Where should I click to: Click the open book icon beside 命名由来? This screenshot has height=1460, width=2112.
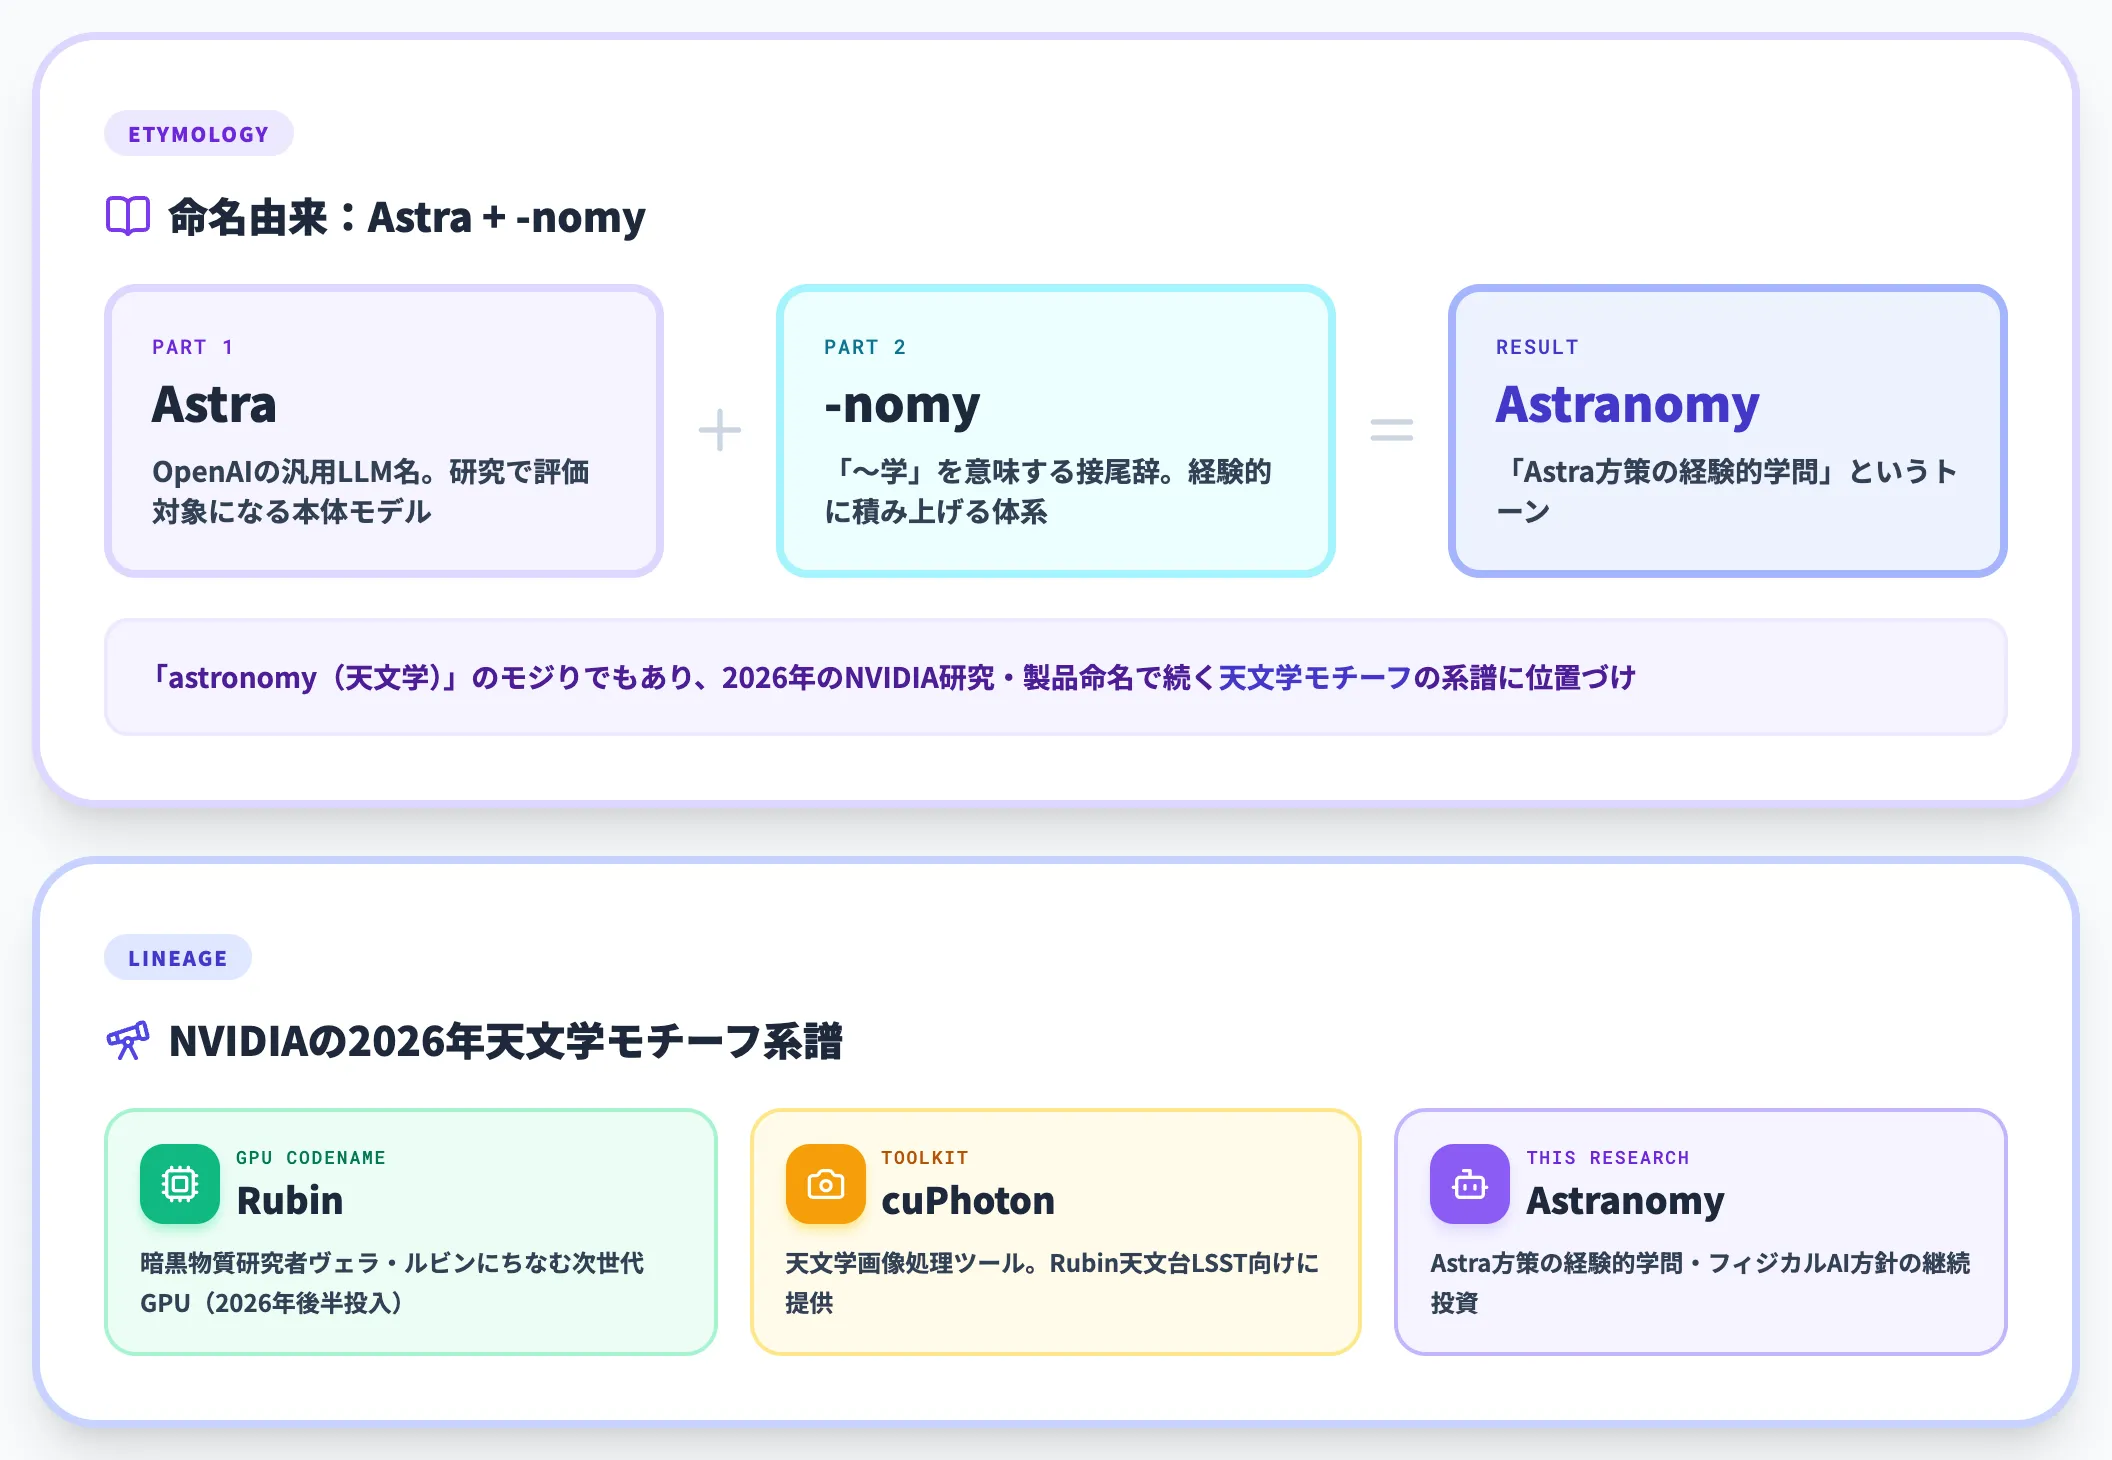tap(128, 216)
